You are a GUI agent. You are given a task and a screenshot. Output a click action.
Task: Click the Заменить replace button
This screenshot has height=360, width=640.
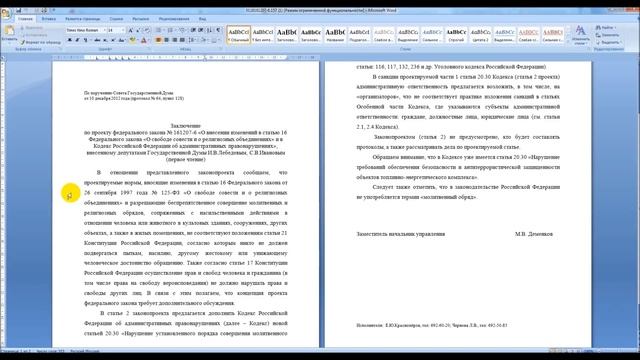click(608, 35)
